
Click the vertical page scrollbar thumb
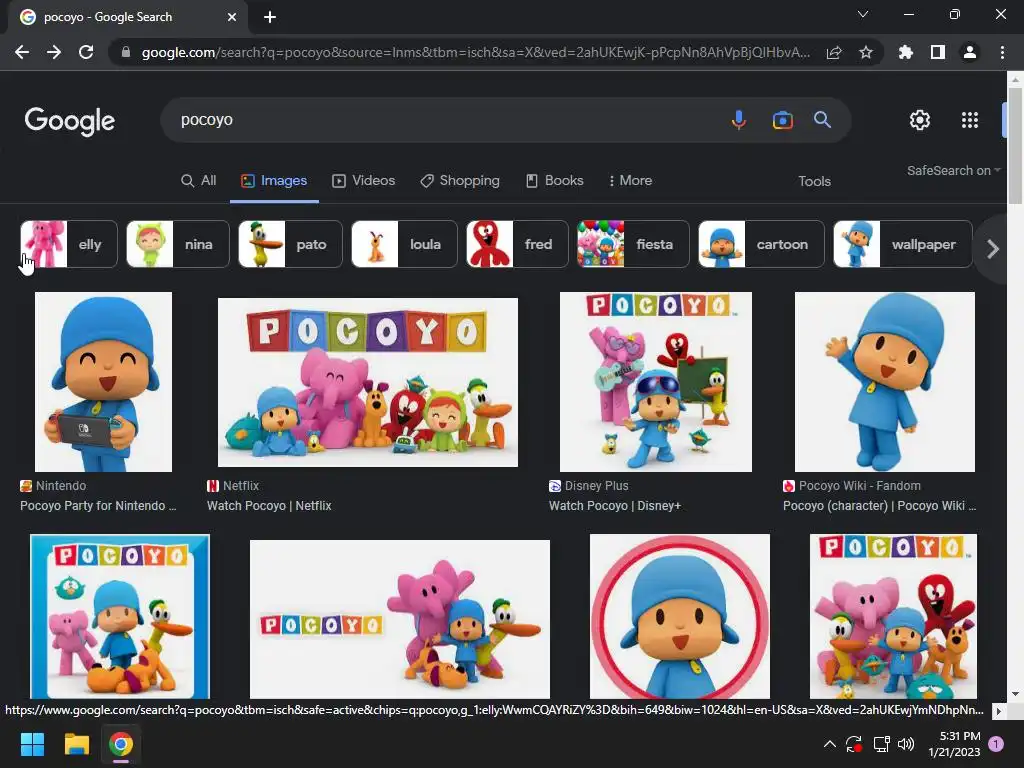pyautogui.click(x=1015, y=145)
